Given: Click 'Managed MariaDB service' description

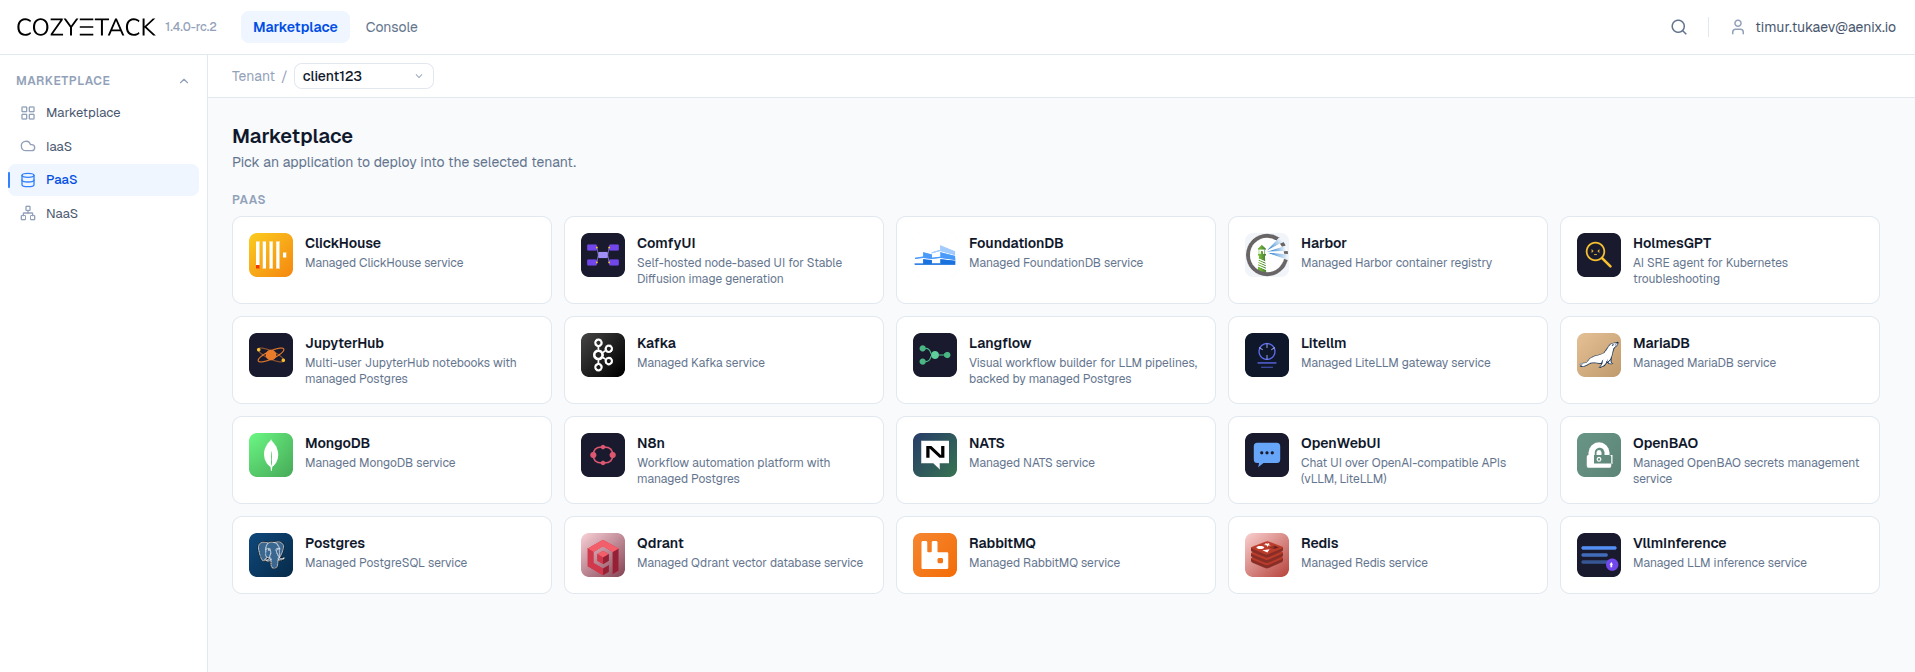Looking at the screenshot, I should pyautogui.click(x=1704, y=363).
